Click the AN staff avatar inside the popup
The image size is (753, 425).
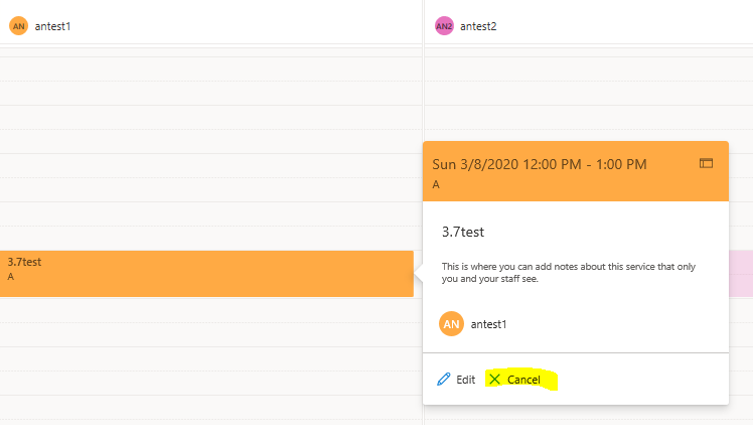point(452,323)
